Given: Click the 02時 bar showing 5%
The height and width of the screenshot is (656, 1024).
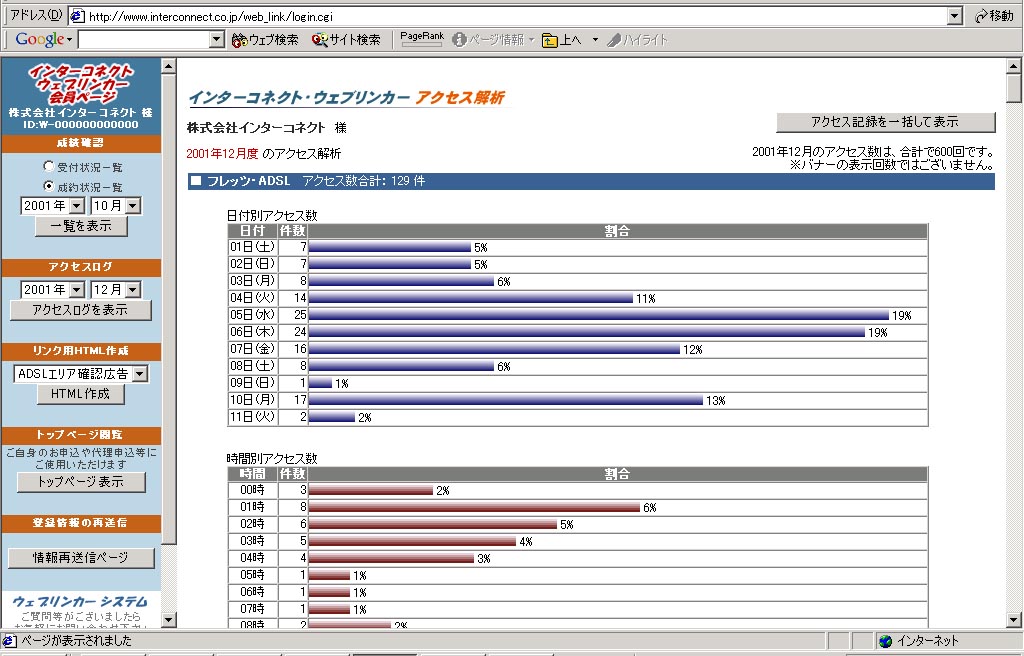Looking at the screenshot, I should (432, 524).
